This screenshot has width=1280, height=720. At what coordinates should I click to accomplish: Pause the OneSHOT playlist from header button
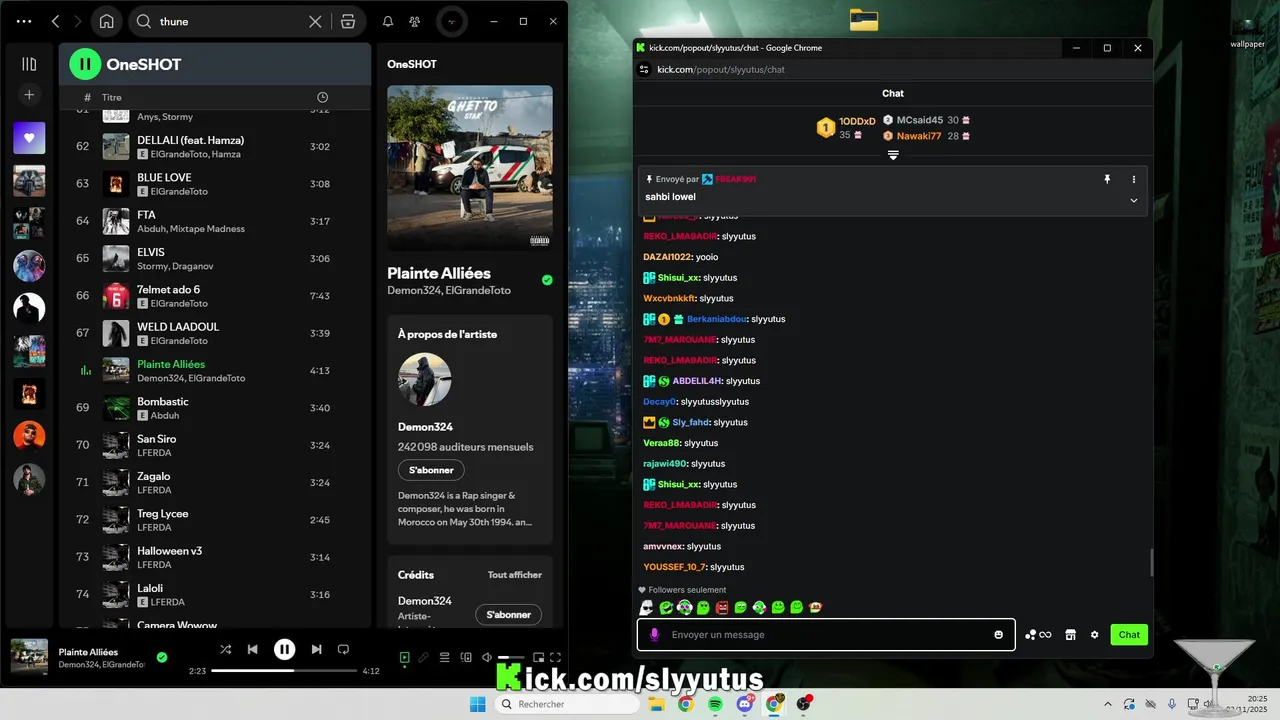click(85, 64)
